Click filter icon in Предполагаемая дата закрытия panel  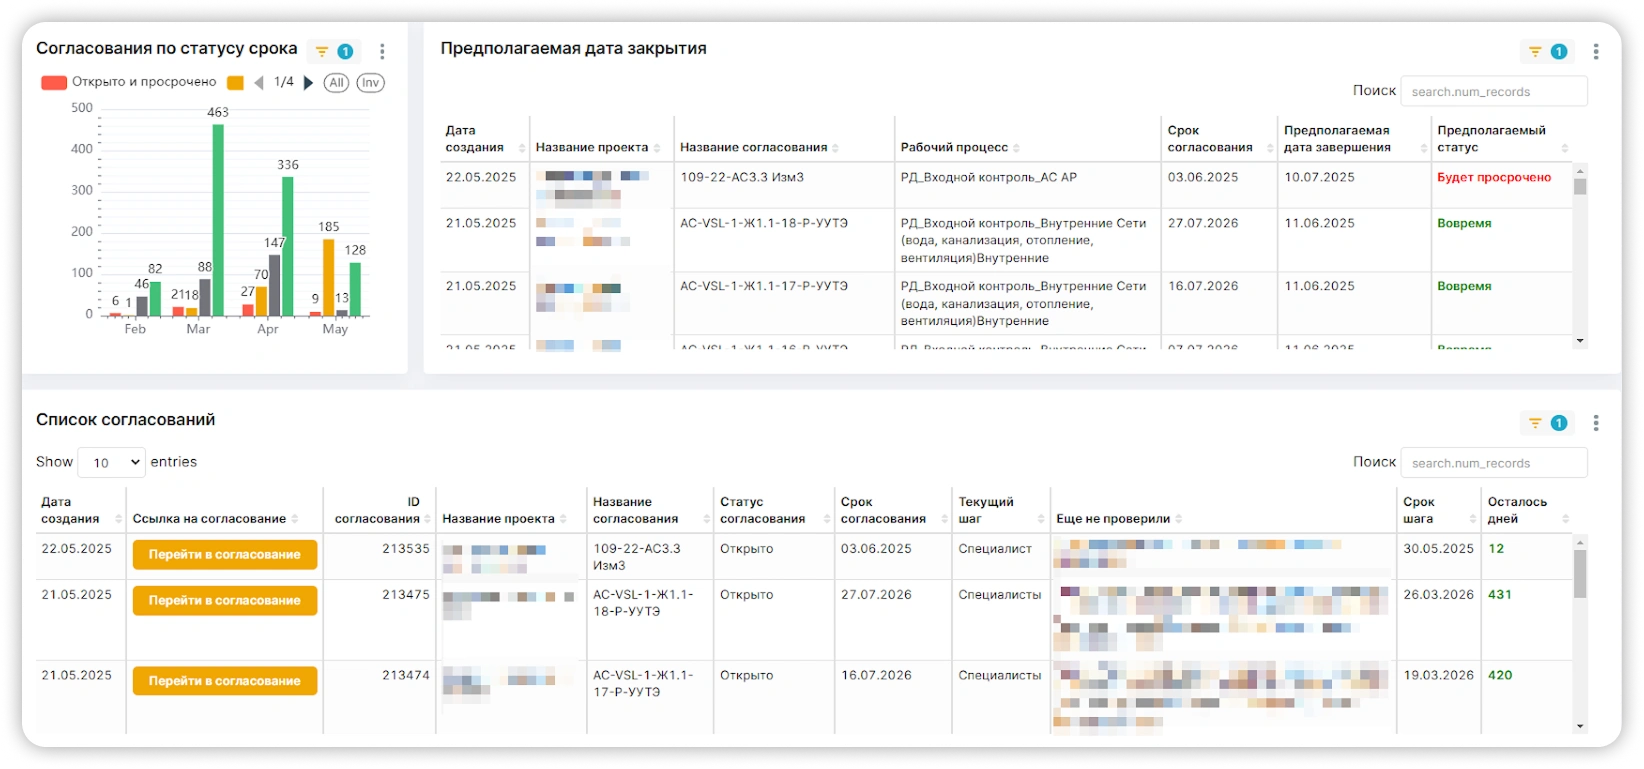[x=1535, y=52]
